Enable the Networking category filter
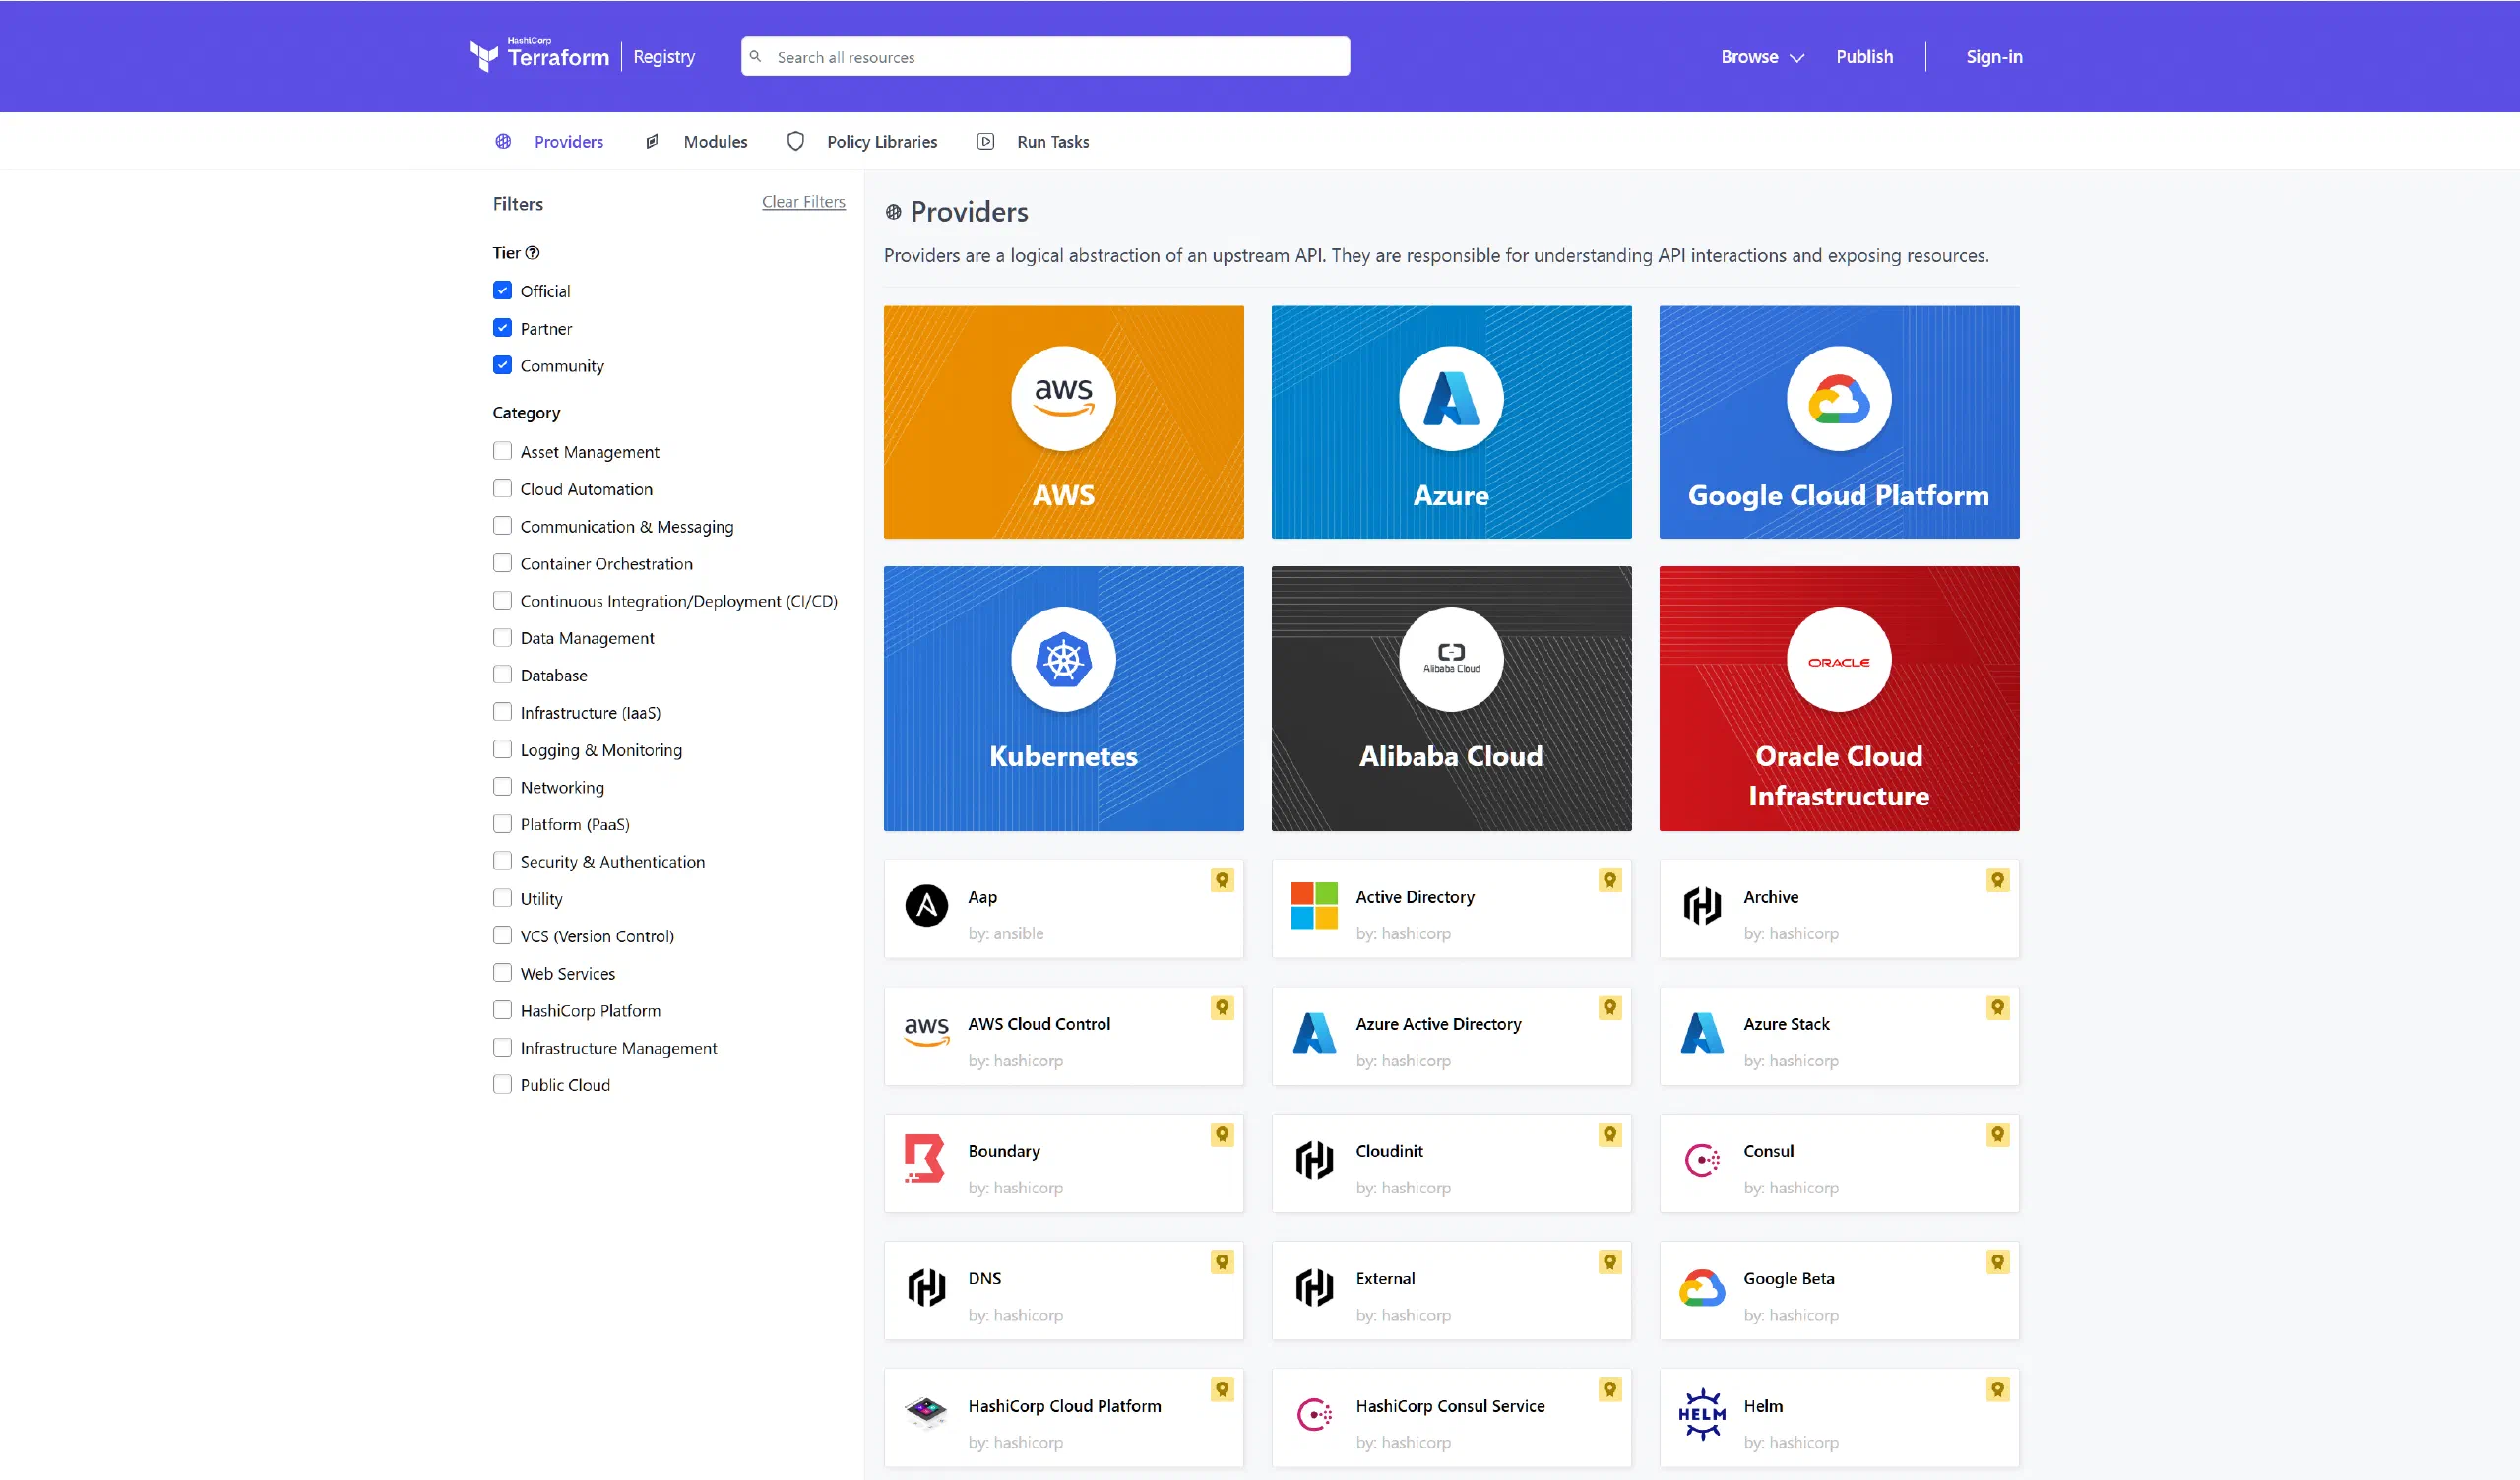 pos(503,787)
